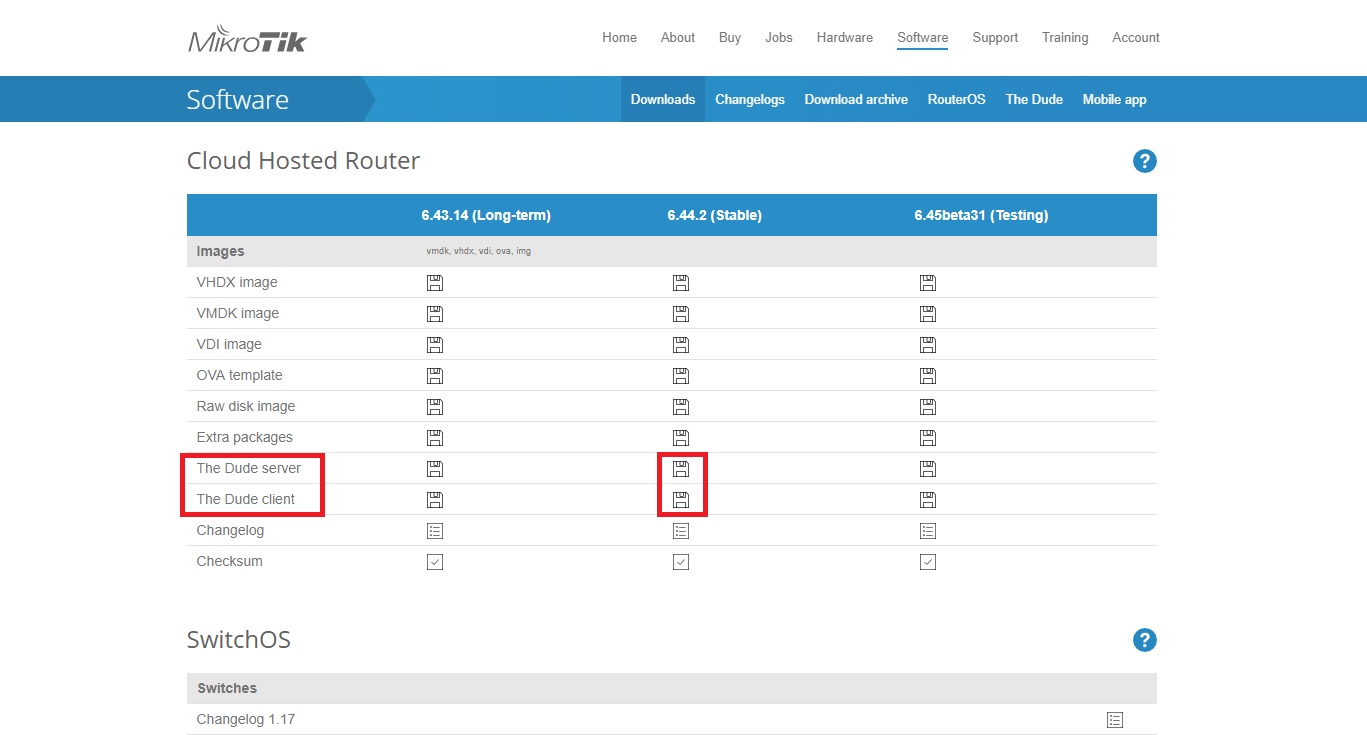Download Long-term Extra packages
Viewport: 1367px width, 735px height.
point(435,438)
